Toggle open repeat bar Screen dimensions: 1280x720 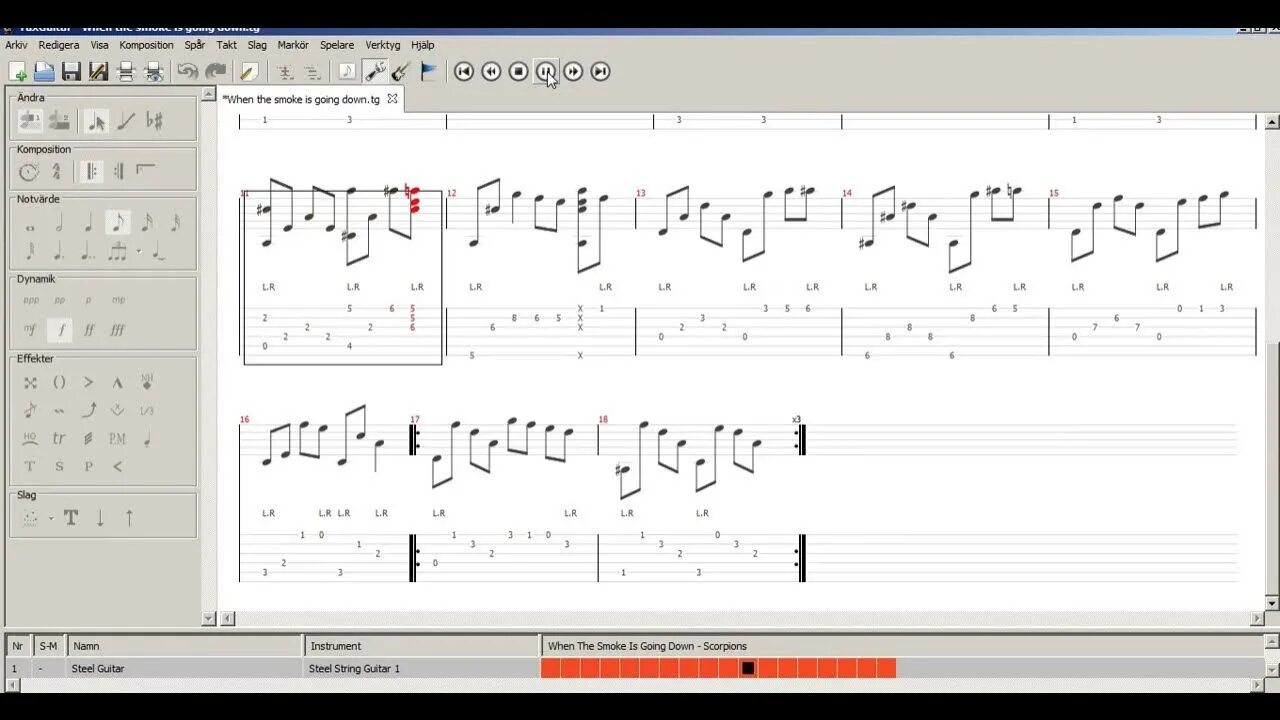click(91, 172)
